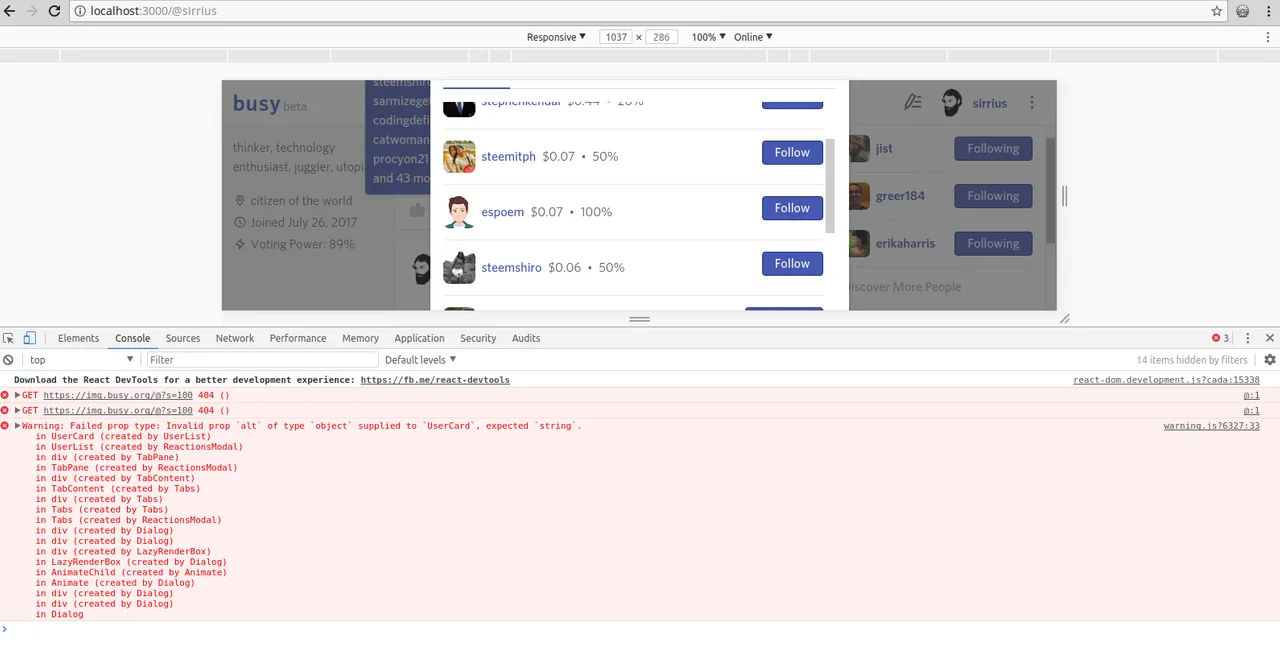Viewport: 1280px width, 647px height.
Task: Open the Network tab
Action: click(x=235, y=338)
